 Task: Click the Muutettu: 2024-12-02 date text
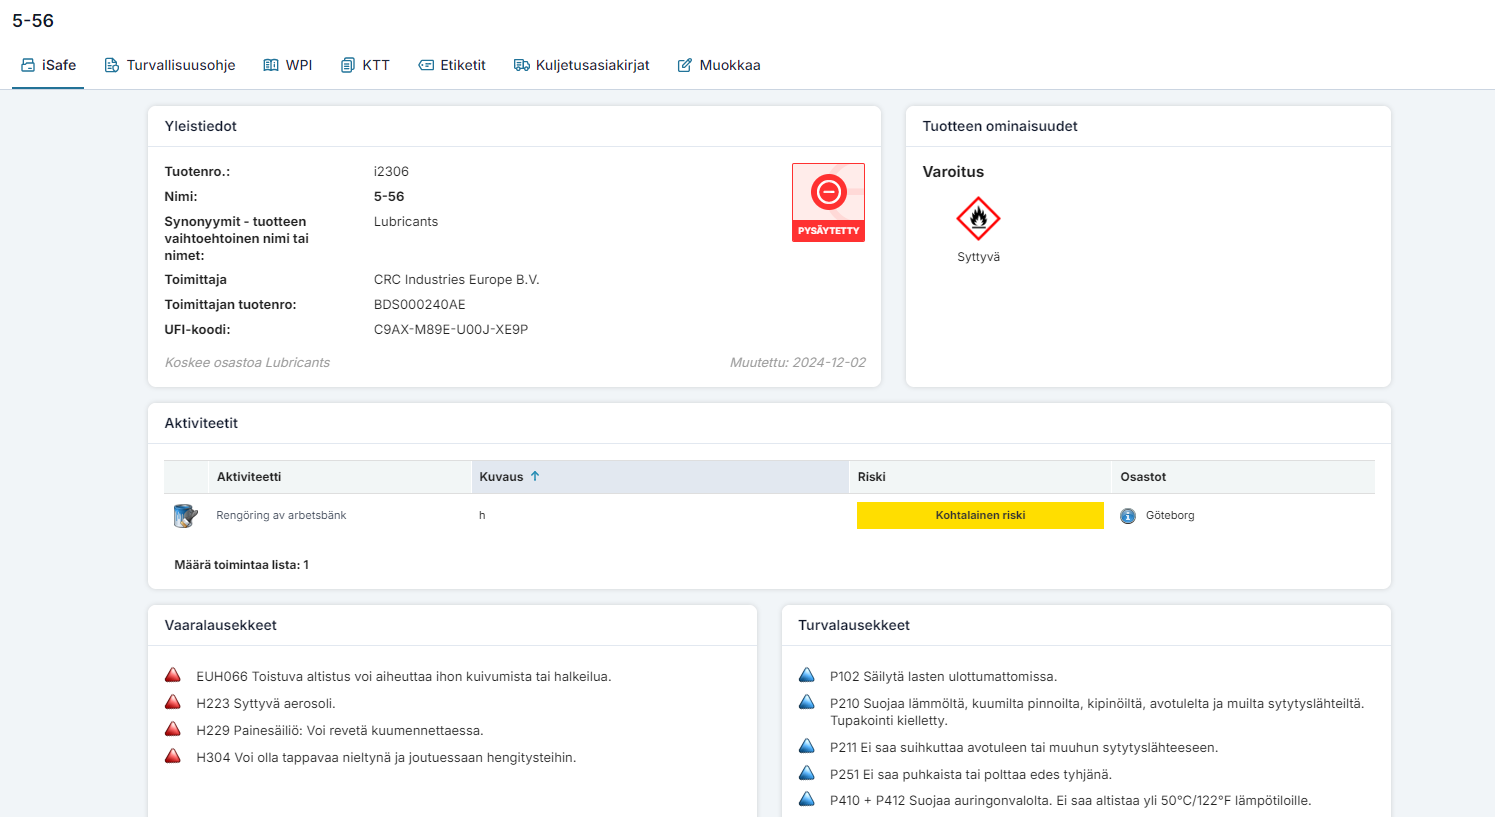click(x=798, y=362)
